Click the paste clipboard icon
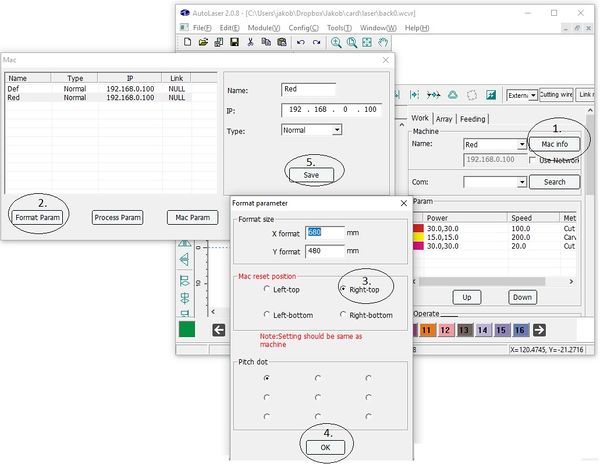This screenshot has height=464, width=600. coord(282,42)
